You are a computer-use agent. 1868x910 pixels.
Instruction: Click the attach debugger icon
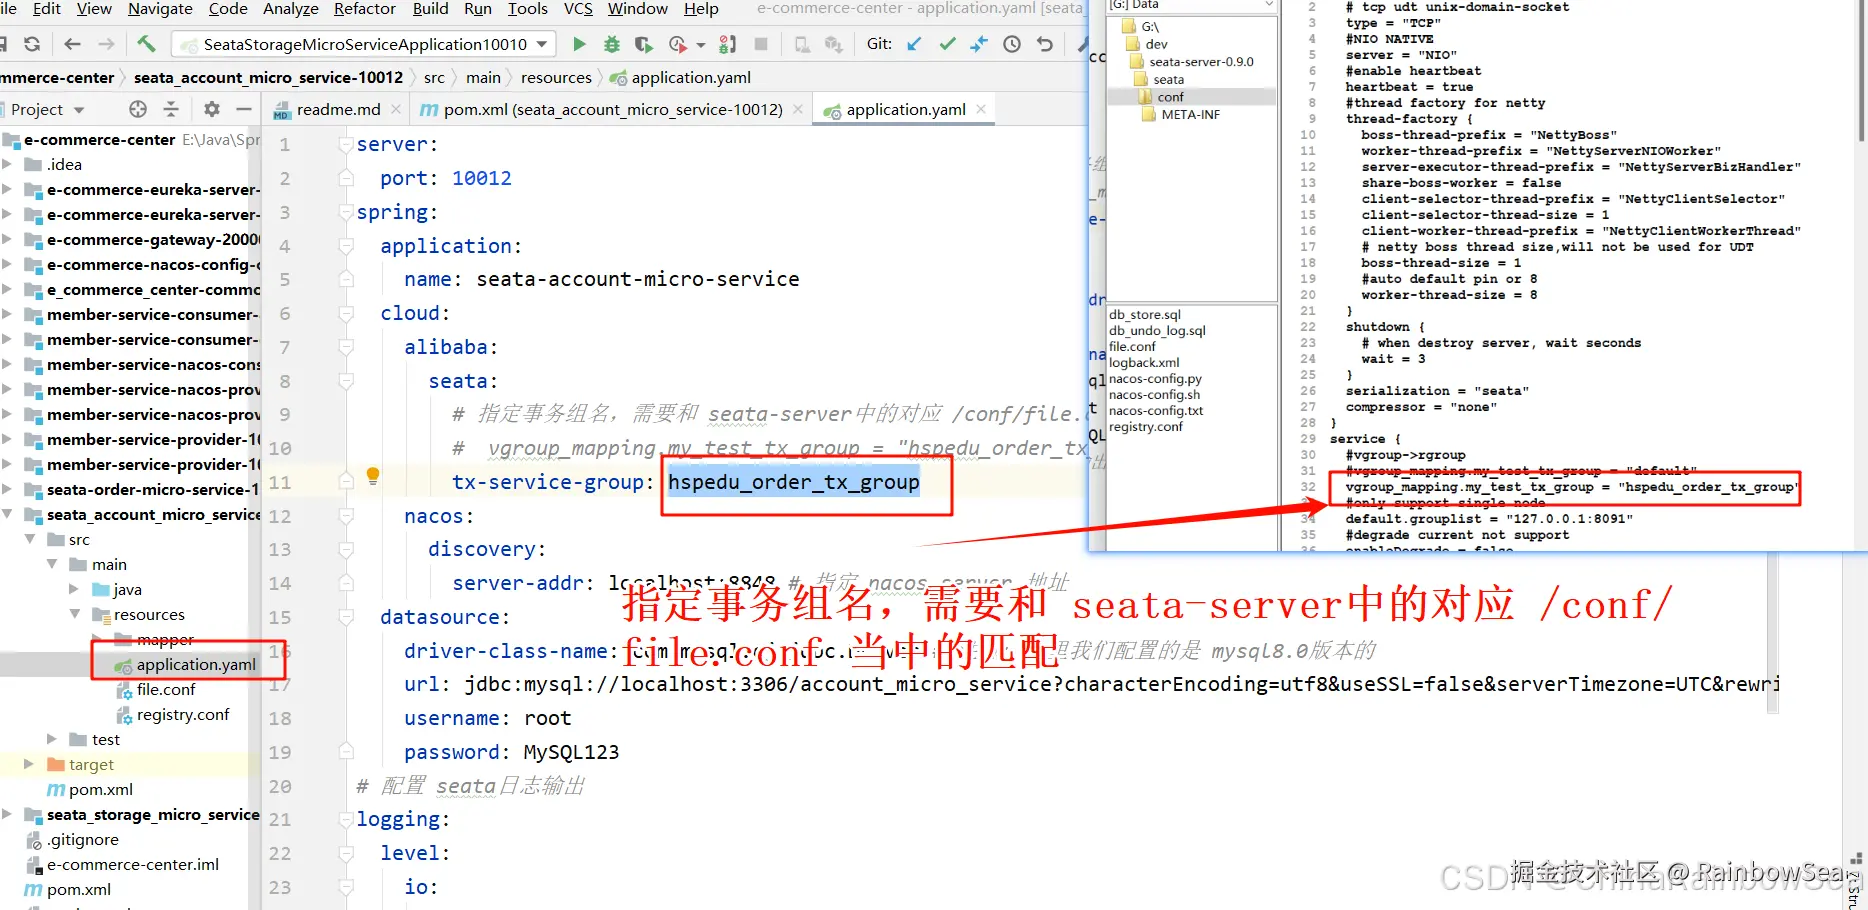click(728, 44)
